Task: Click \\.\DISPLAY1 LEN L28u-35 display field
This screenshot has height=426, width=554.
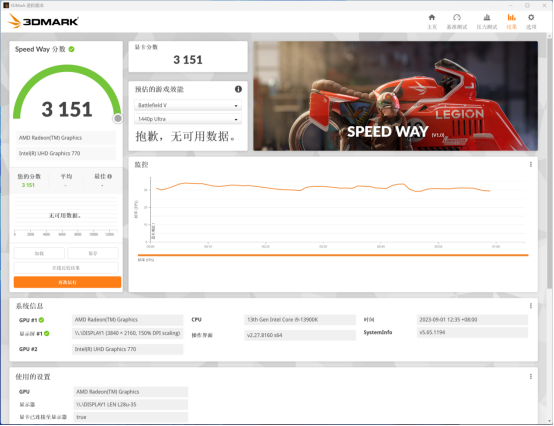Action: tap(131, 404)
